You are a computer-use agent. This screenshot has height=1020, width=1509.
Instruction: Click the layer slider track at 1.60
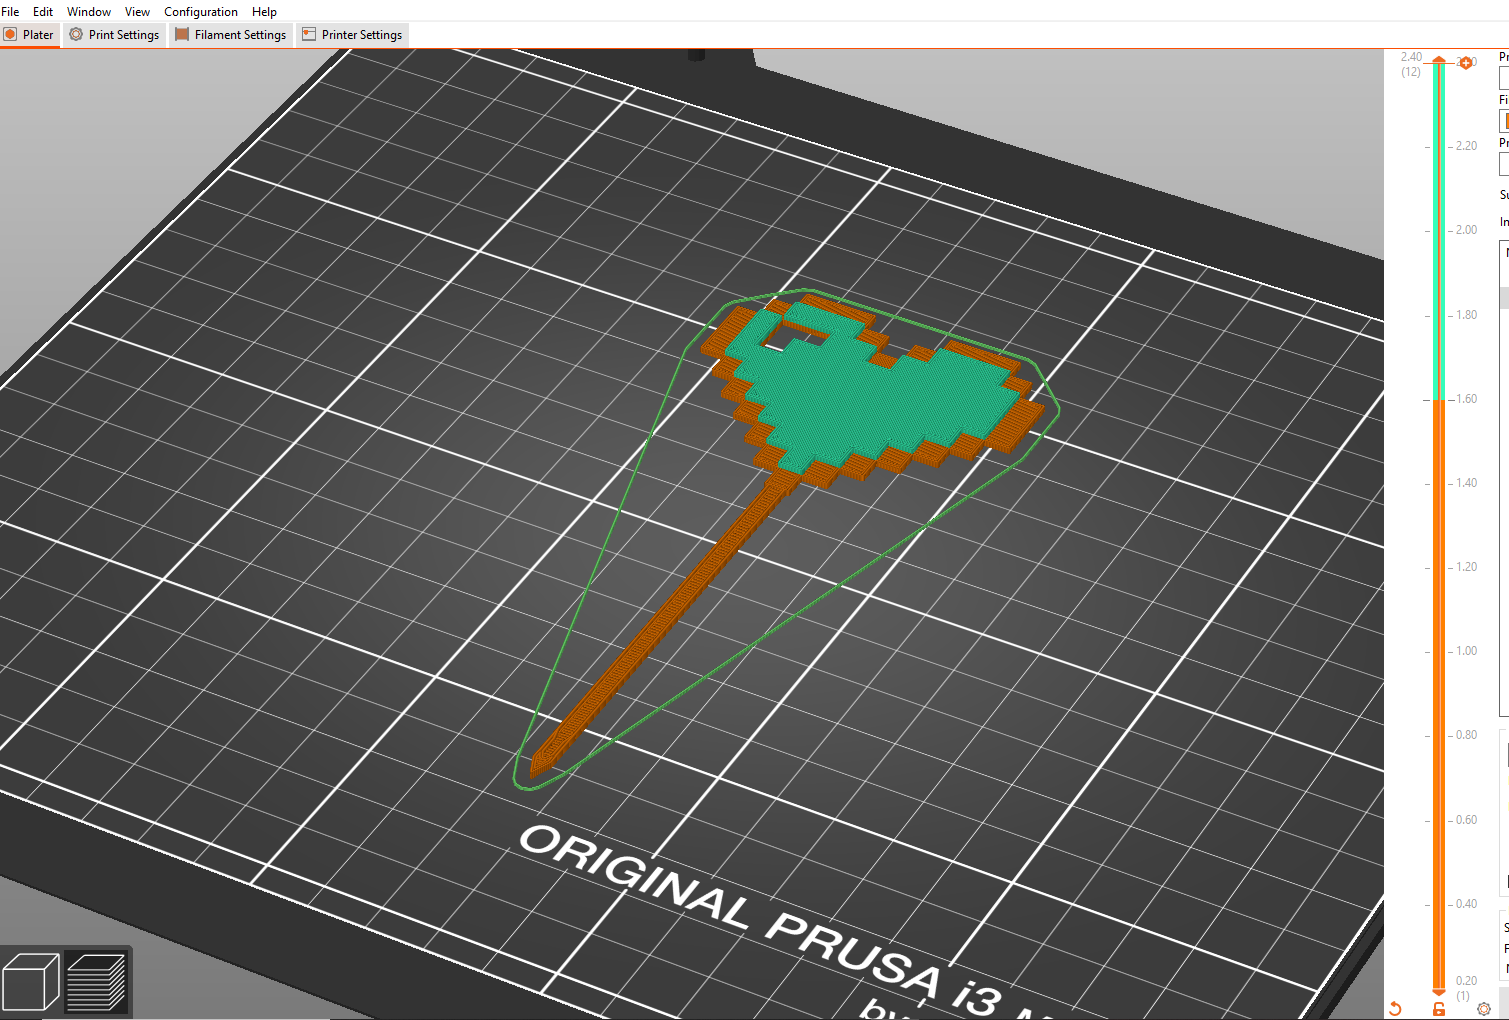[x=1439, y=399]
